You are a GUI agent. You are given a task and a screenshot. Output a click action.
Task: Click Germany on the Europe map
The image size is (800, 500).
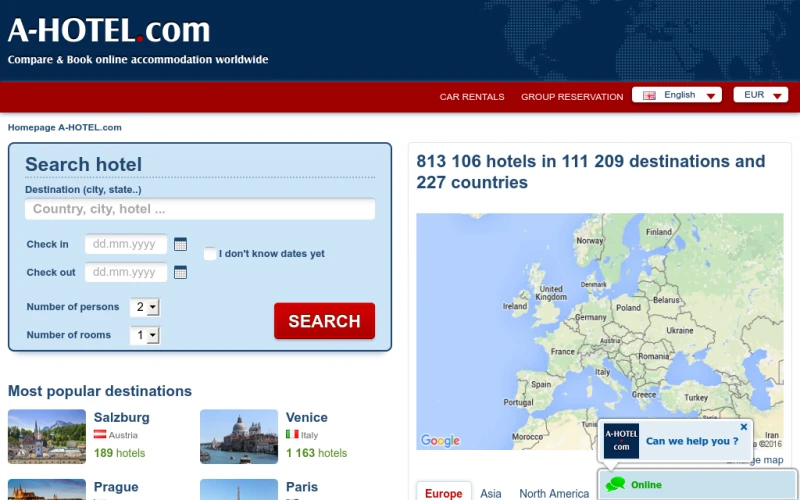[x=590, y=317]
